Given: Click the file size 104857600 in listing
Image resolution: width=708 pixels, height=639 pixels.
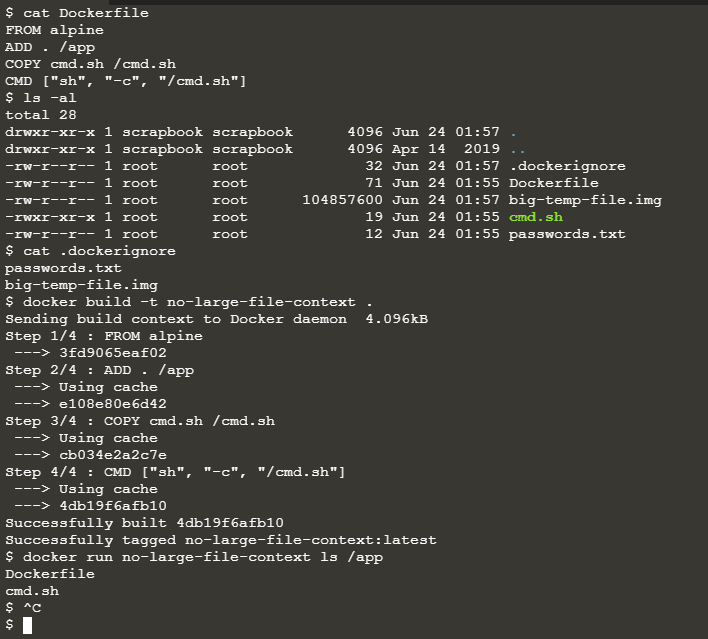Looking at the screenshot, I should point(342,200).
